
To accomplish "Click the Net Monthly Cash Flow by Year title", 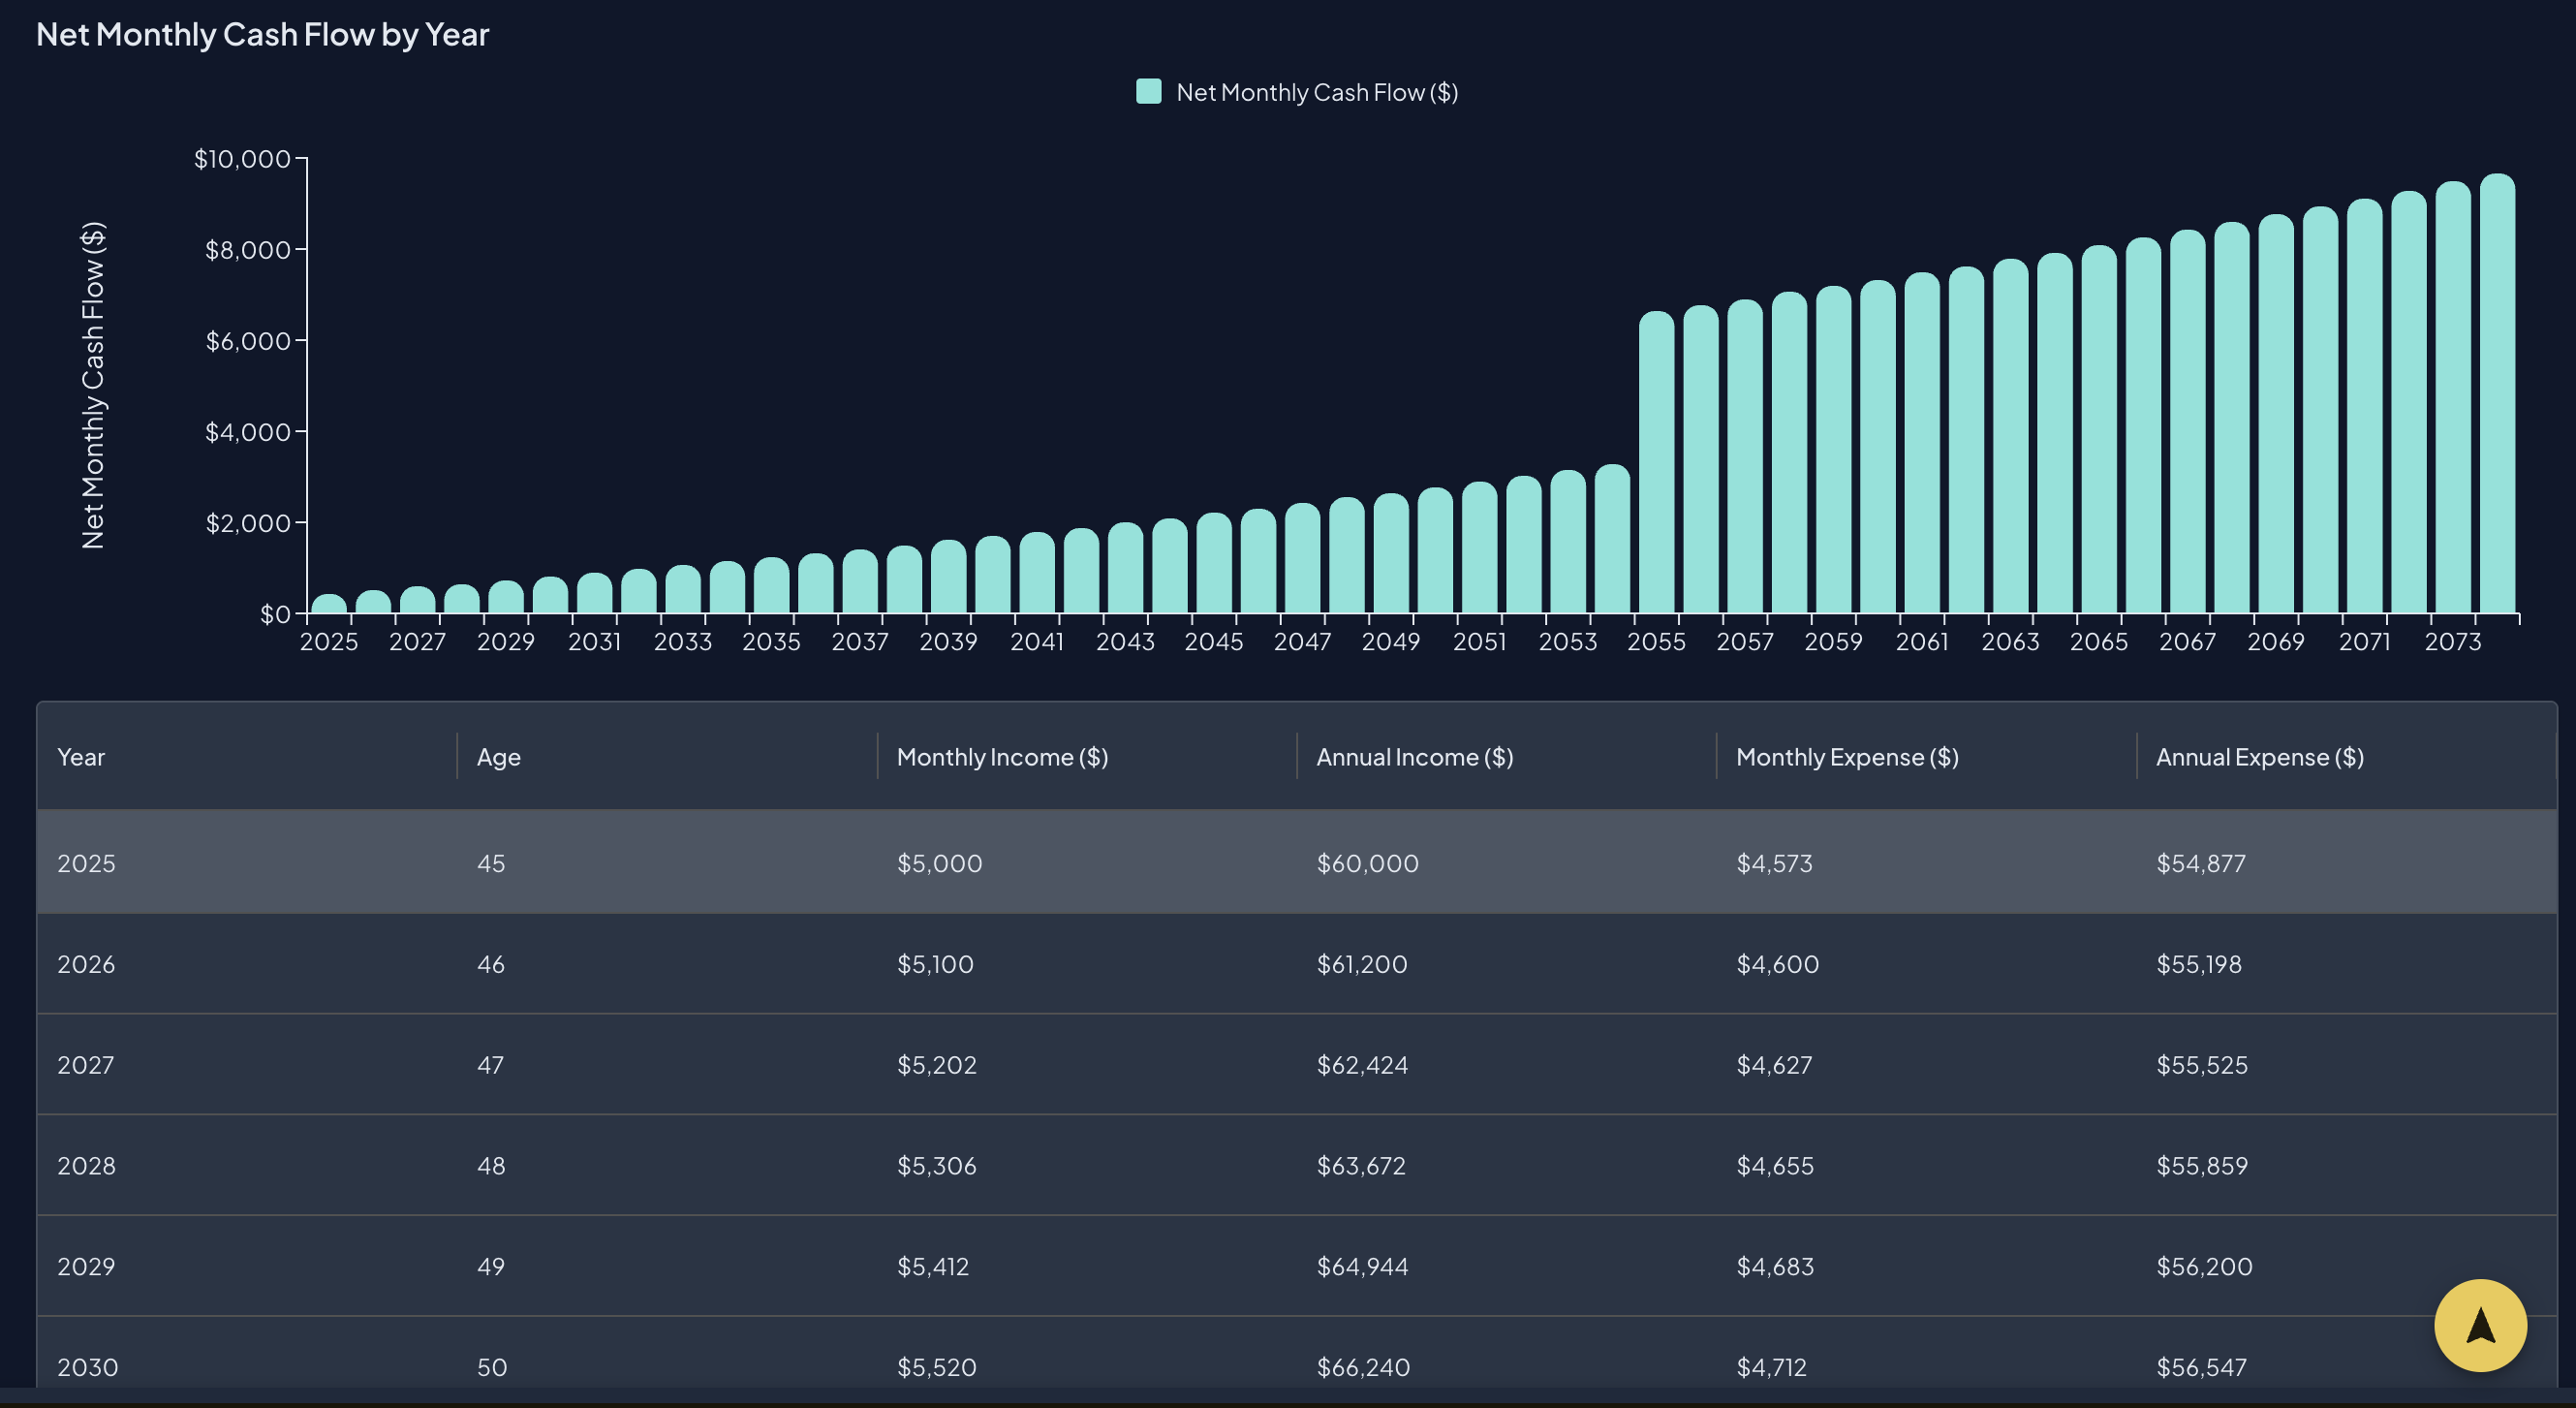I will 262,35.
